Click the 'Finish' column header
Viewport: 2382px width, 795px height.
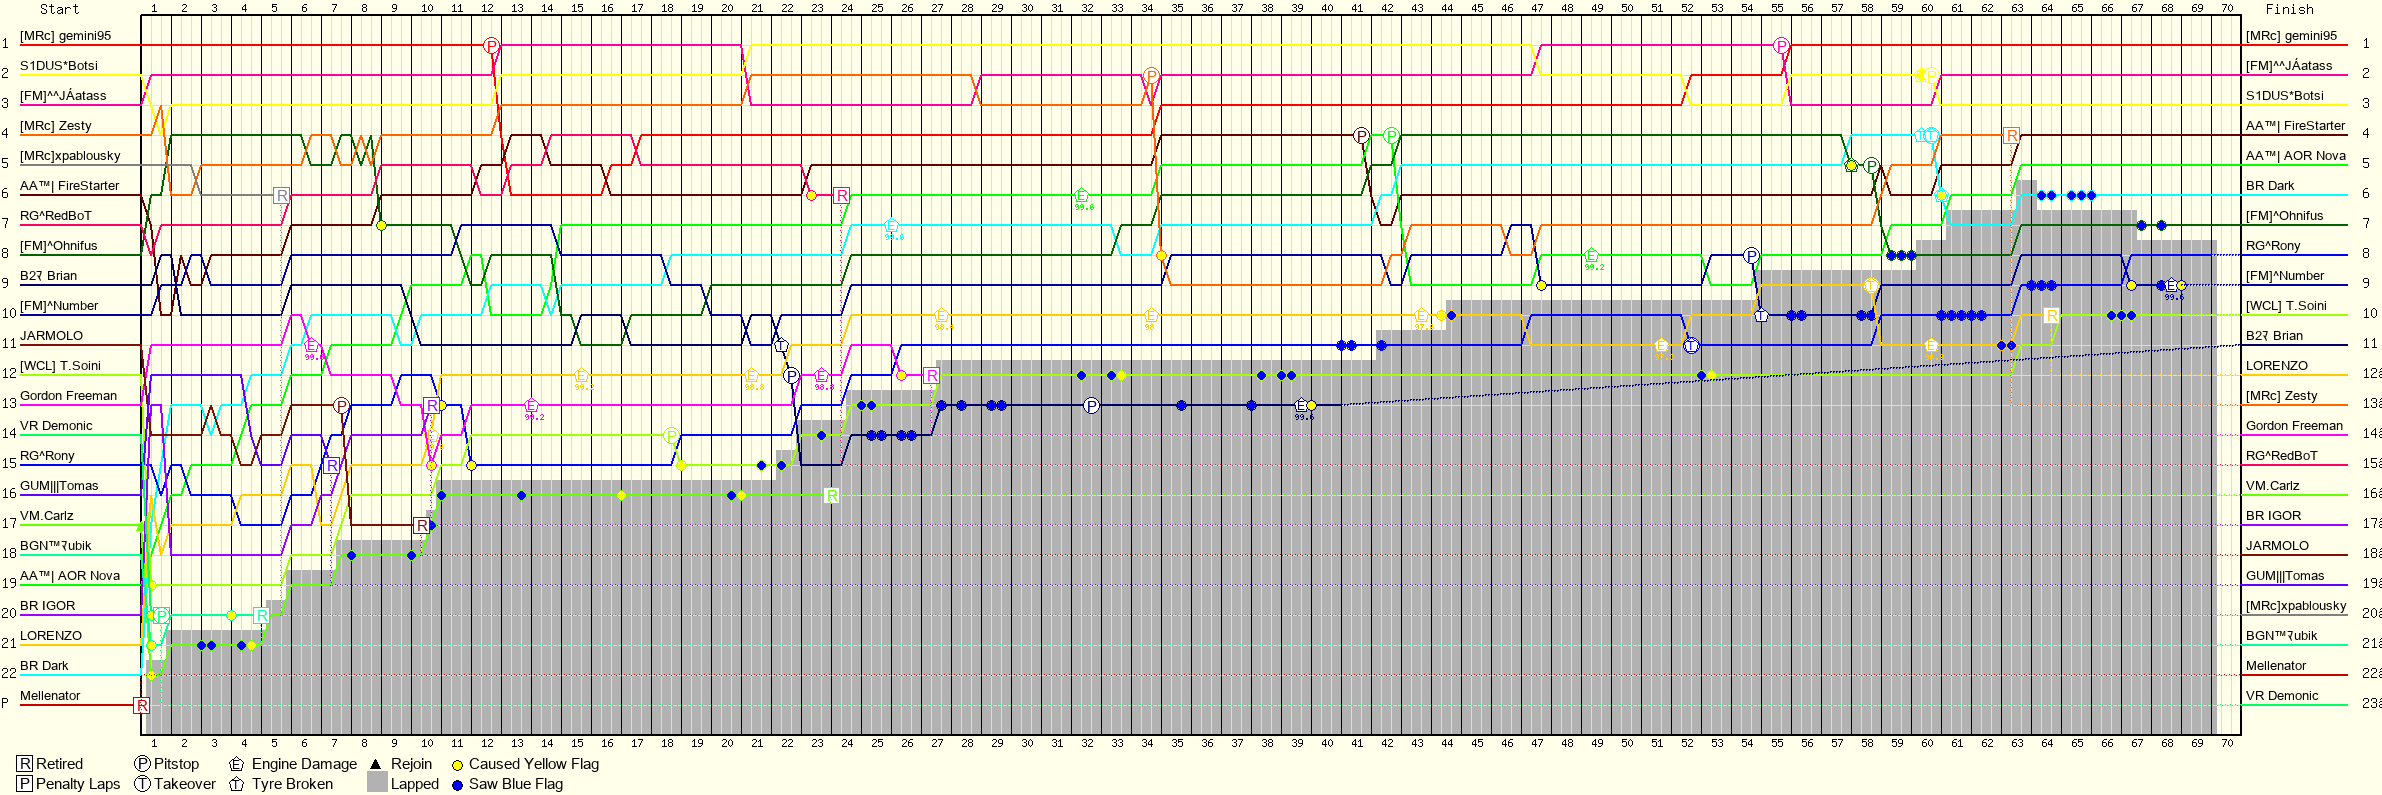pos(2289,9)
